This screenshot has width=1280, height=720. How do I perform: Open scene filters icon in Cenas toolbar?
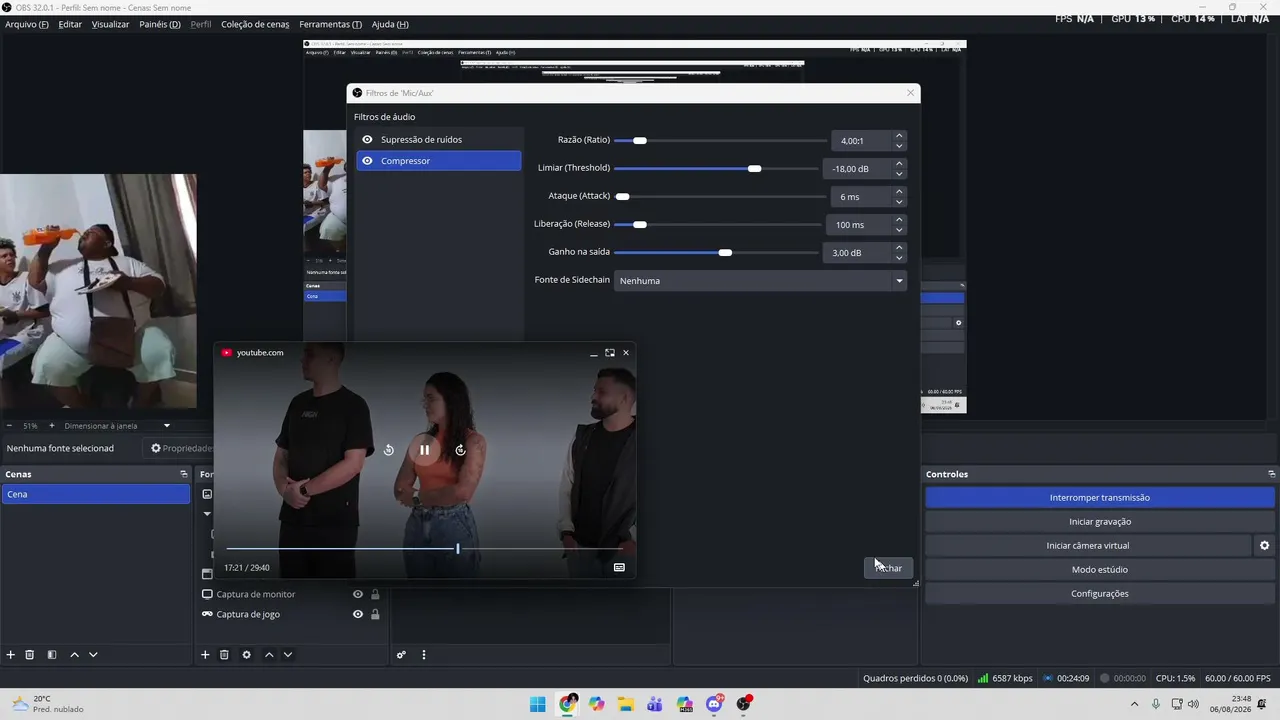point(52,655)
